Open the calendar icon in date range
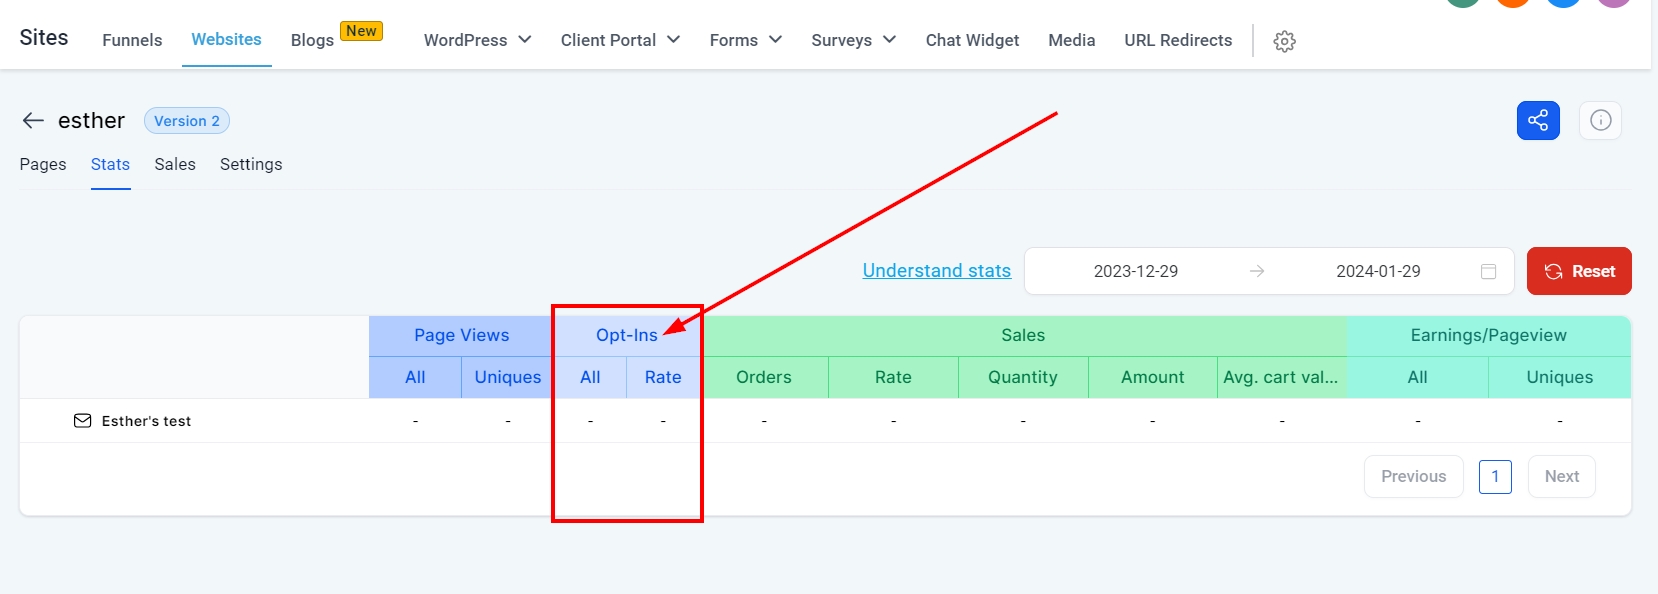The image size is (1658, 594). click(x=1488, y=271)
